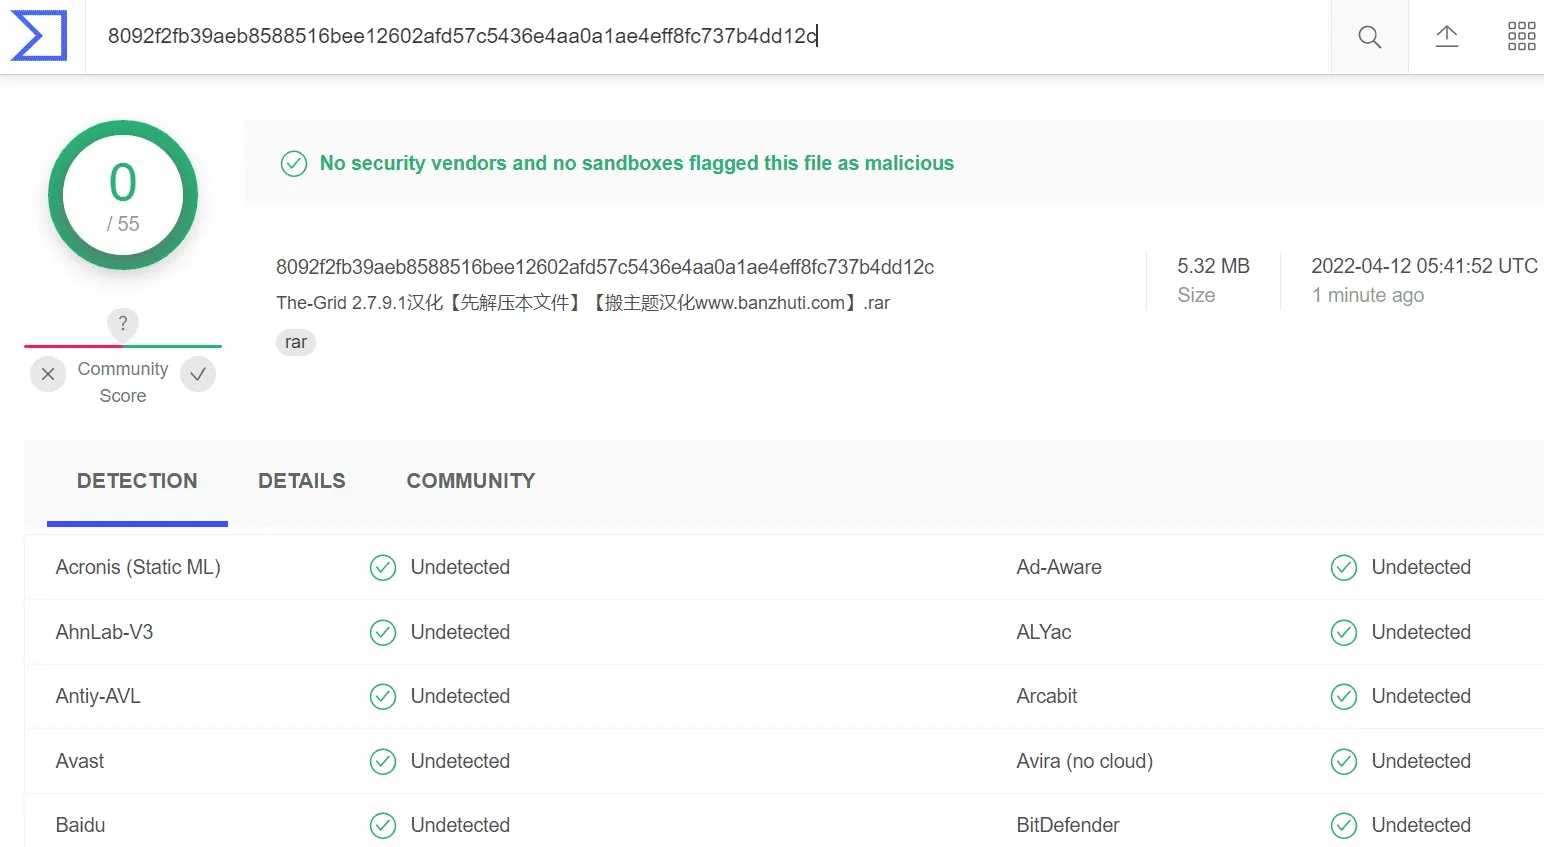This screenshot has height=847, width=1544.
Task: Open the upload file icon
Action: point(1446,37)
